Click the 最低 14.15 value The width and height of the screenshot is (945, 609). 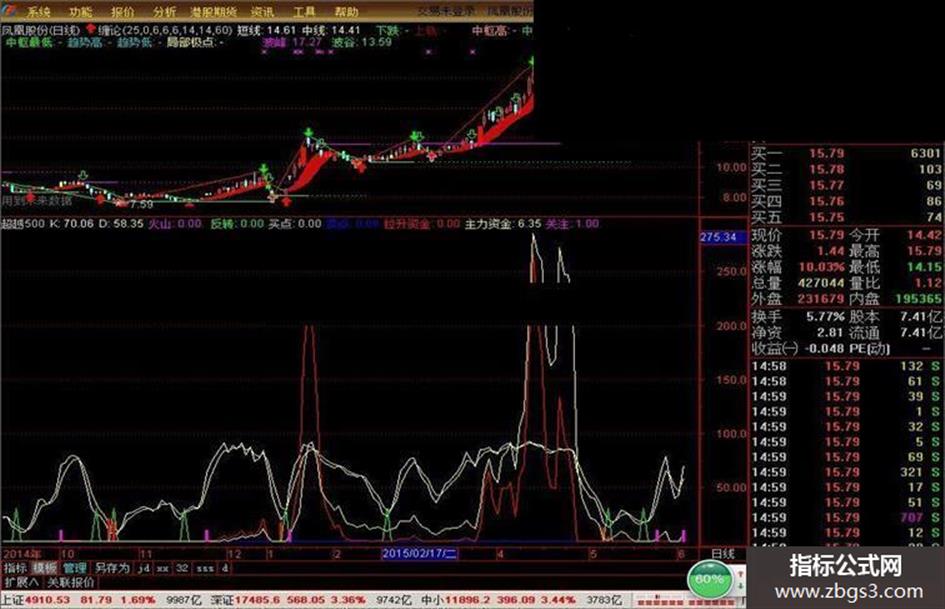[x=923, y=267]
